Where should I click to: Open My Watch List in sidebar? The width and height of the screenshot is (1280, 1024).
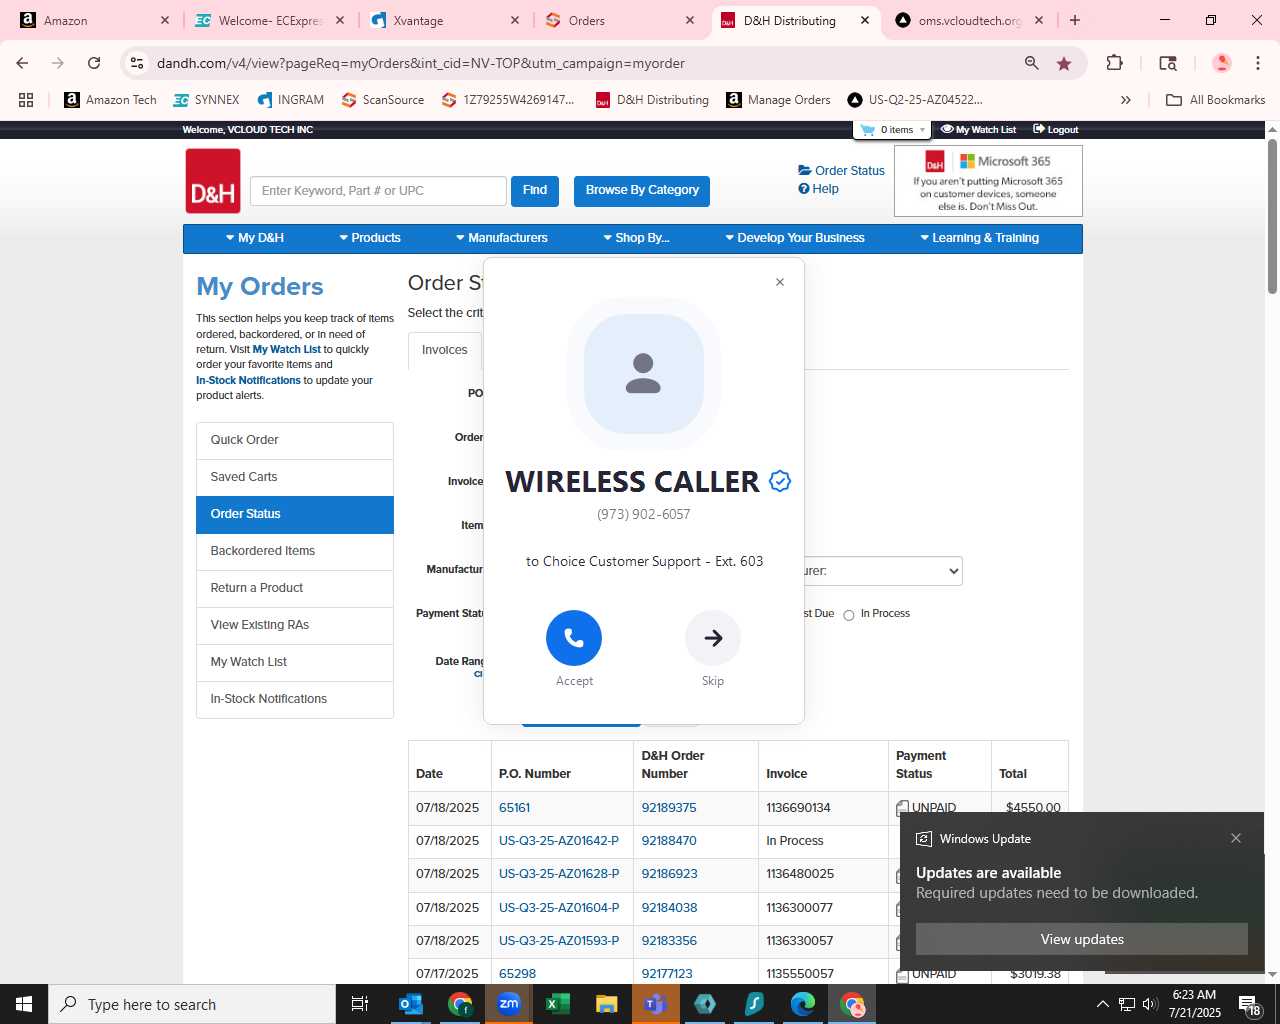[295, 663]
